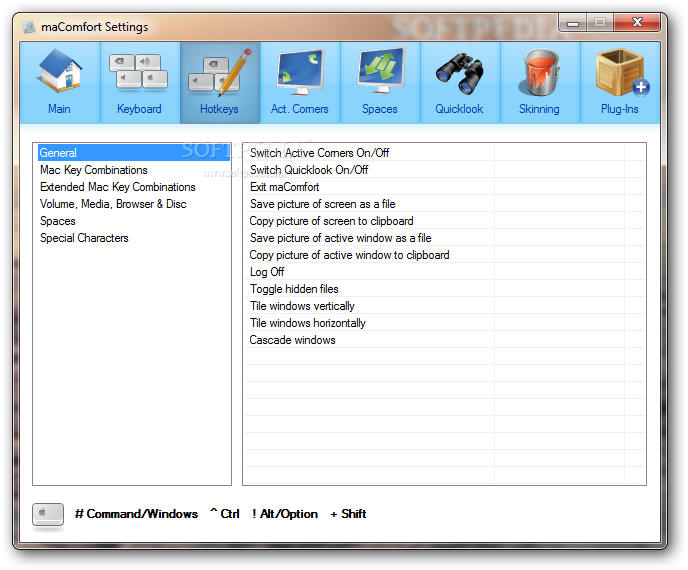The height and width of the screenshot is (570, 688).
Task: Click the maComfort title bar app icon
Action: pyautogui.click(x=29, y=27)
